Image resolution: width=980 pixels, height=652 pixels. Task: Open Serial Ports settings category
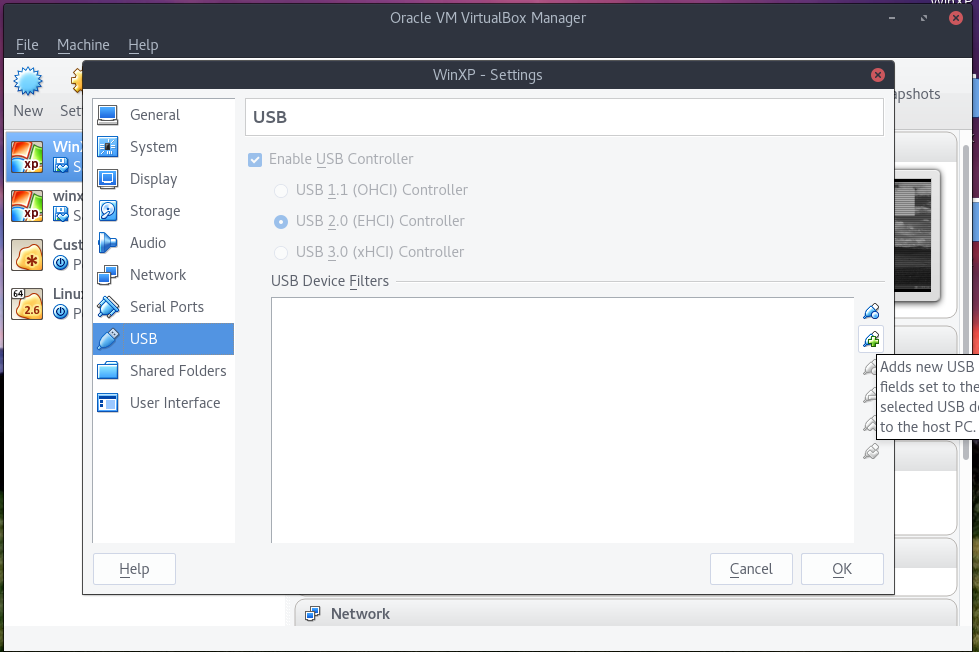point(163,307)
